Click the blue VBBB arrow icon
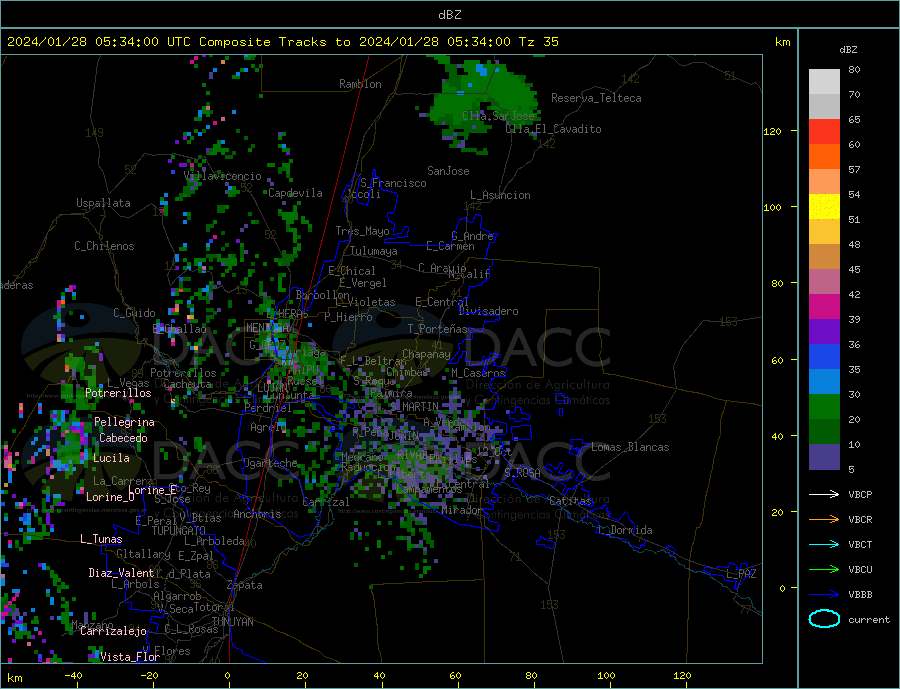 pyautogui.click(x=824, y=594)
